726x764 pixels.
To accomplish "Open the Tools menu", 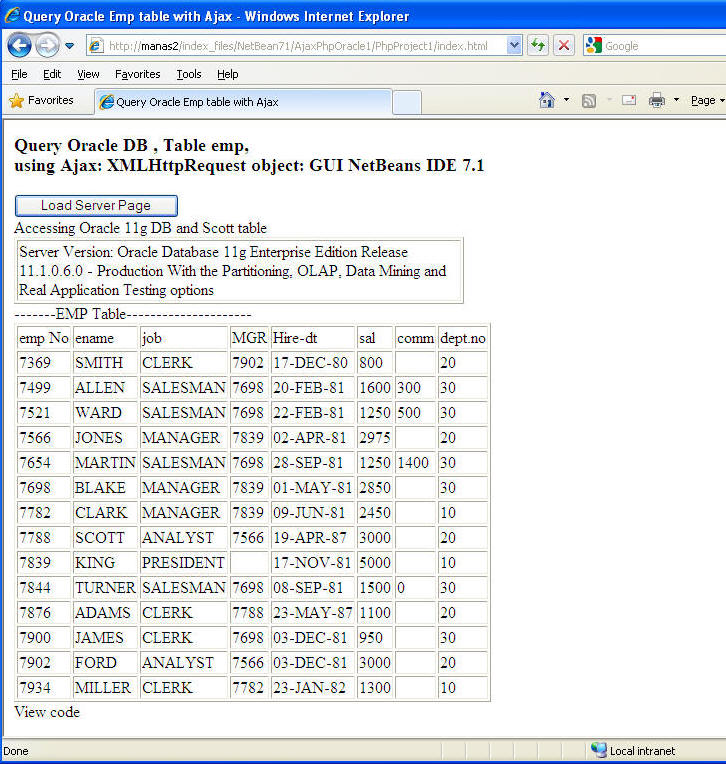I will pos(189,74).
